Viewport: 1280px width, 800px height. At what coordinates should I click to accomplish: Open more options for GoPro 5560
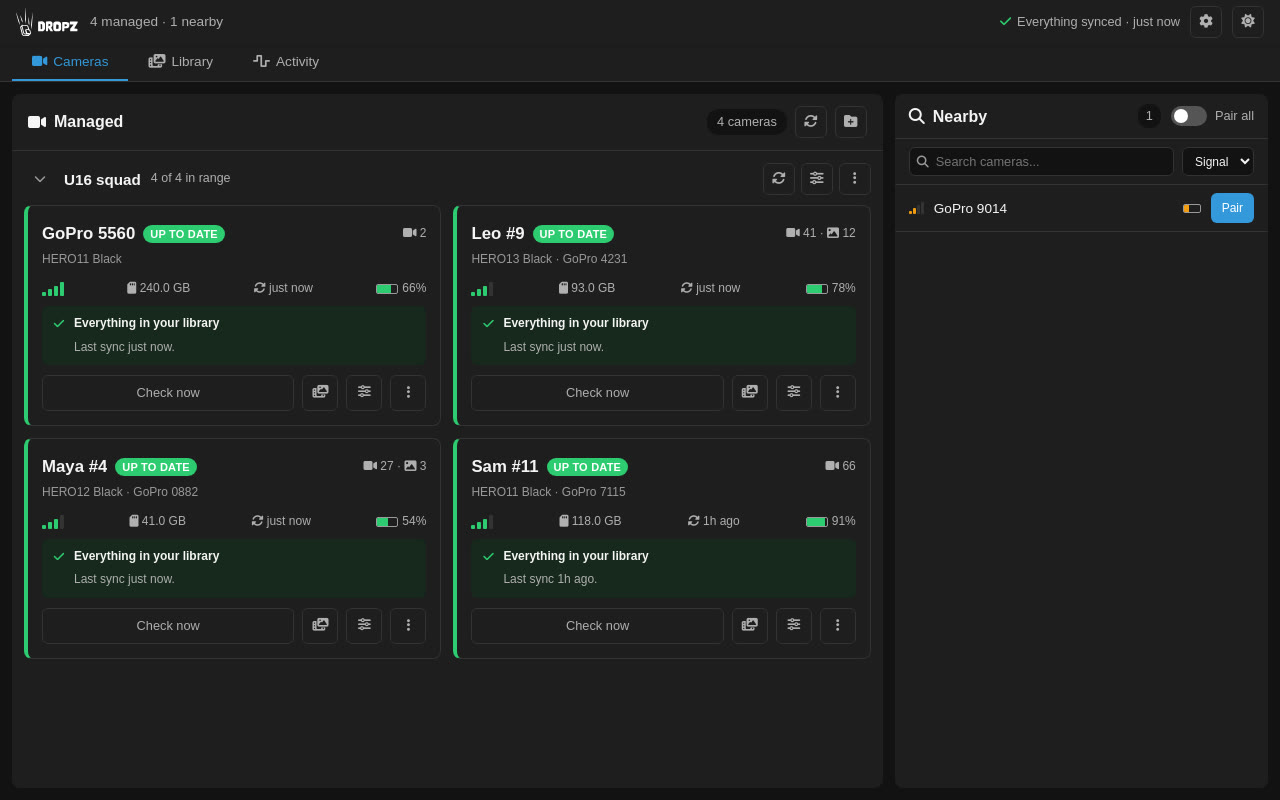pos(408,393)
